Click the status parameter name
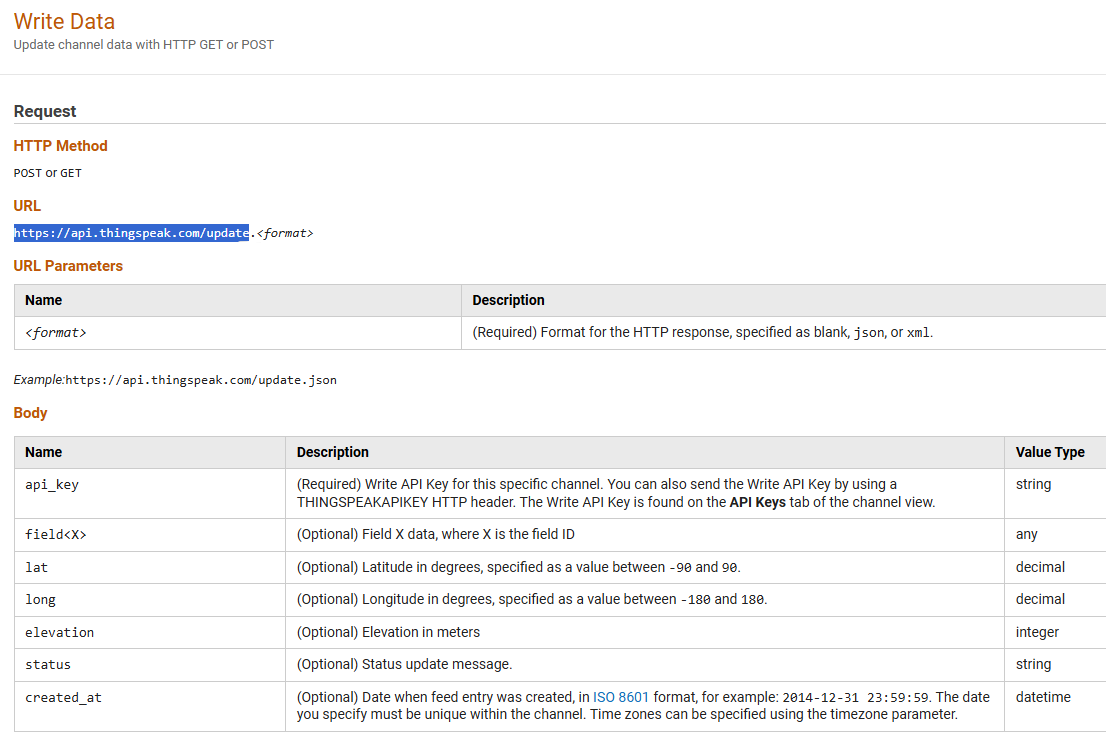This screenshot has height=734, width=1106. tap(48, 664)
